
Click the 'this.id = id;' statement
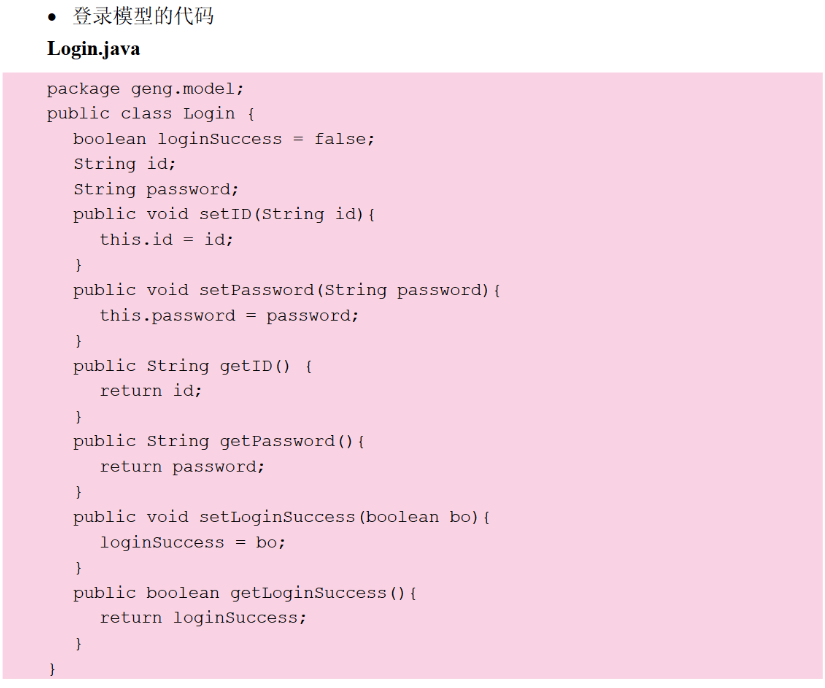point(166,240)
